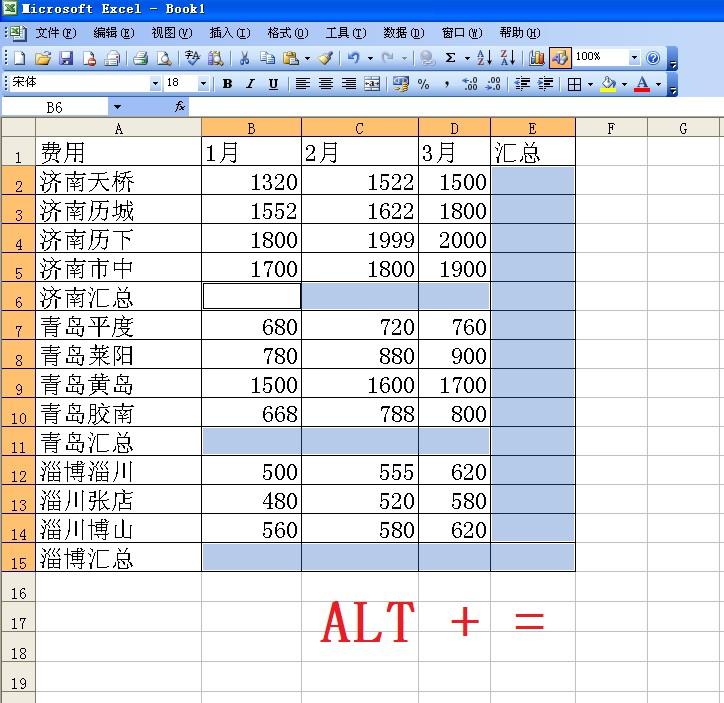Align text right
The image size is (724, 703).
[349, 84]
